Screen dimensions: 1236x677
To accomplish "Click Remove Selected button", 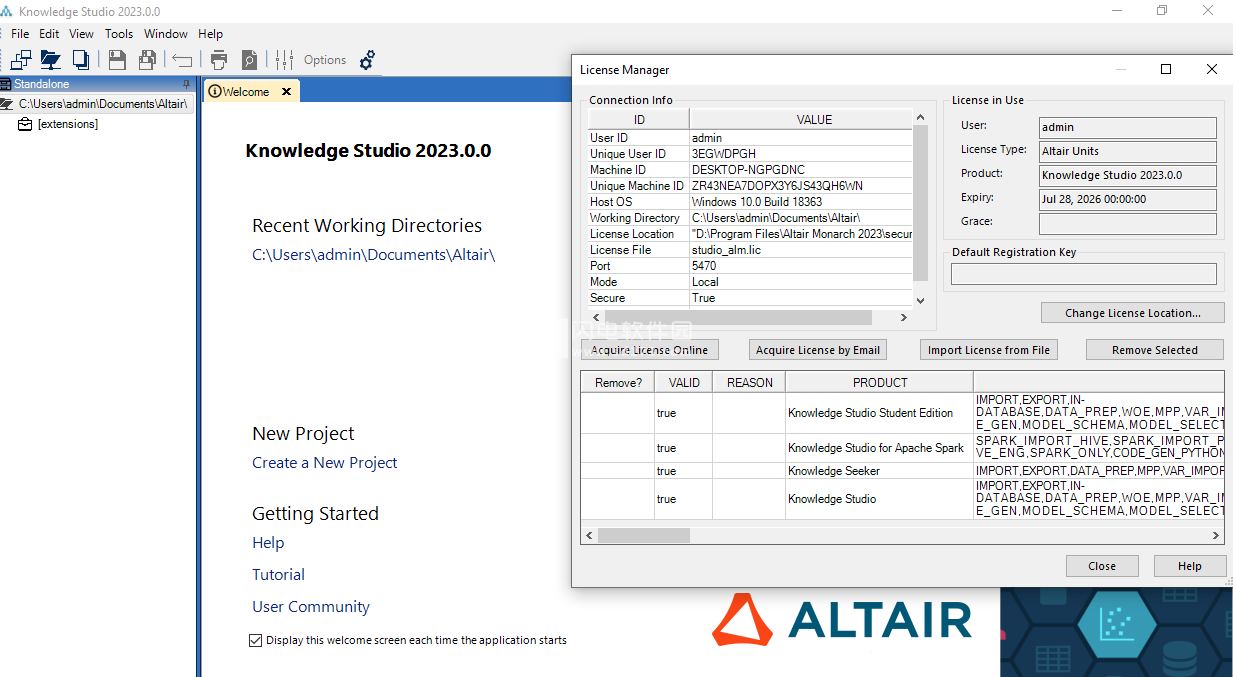I will coord(1155,350).
